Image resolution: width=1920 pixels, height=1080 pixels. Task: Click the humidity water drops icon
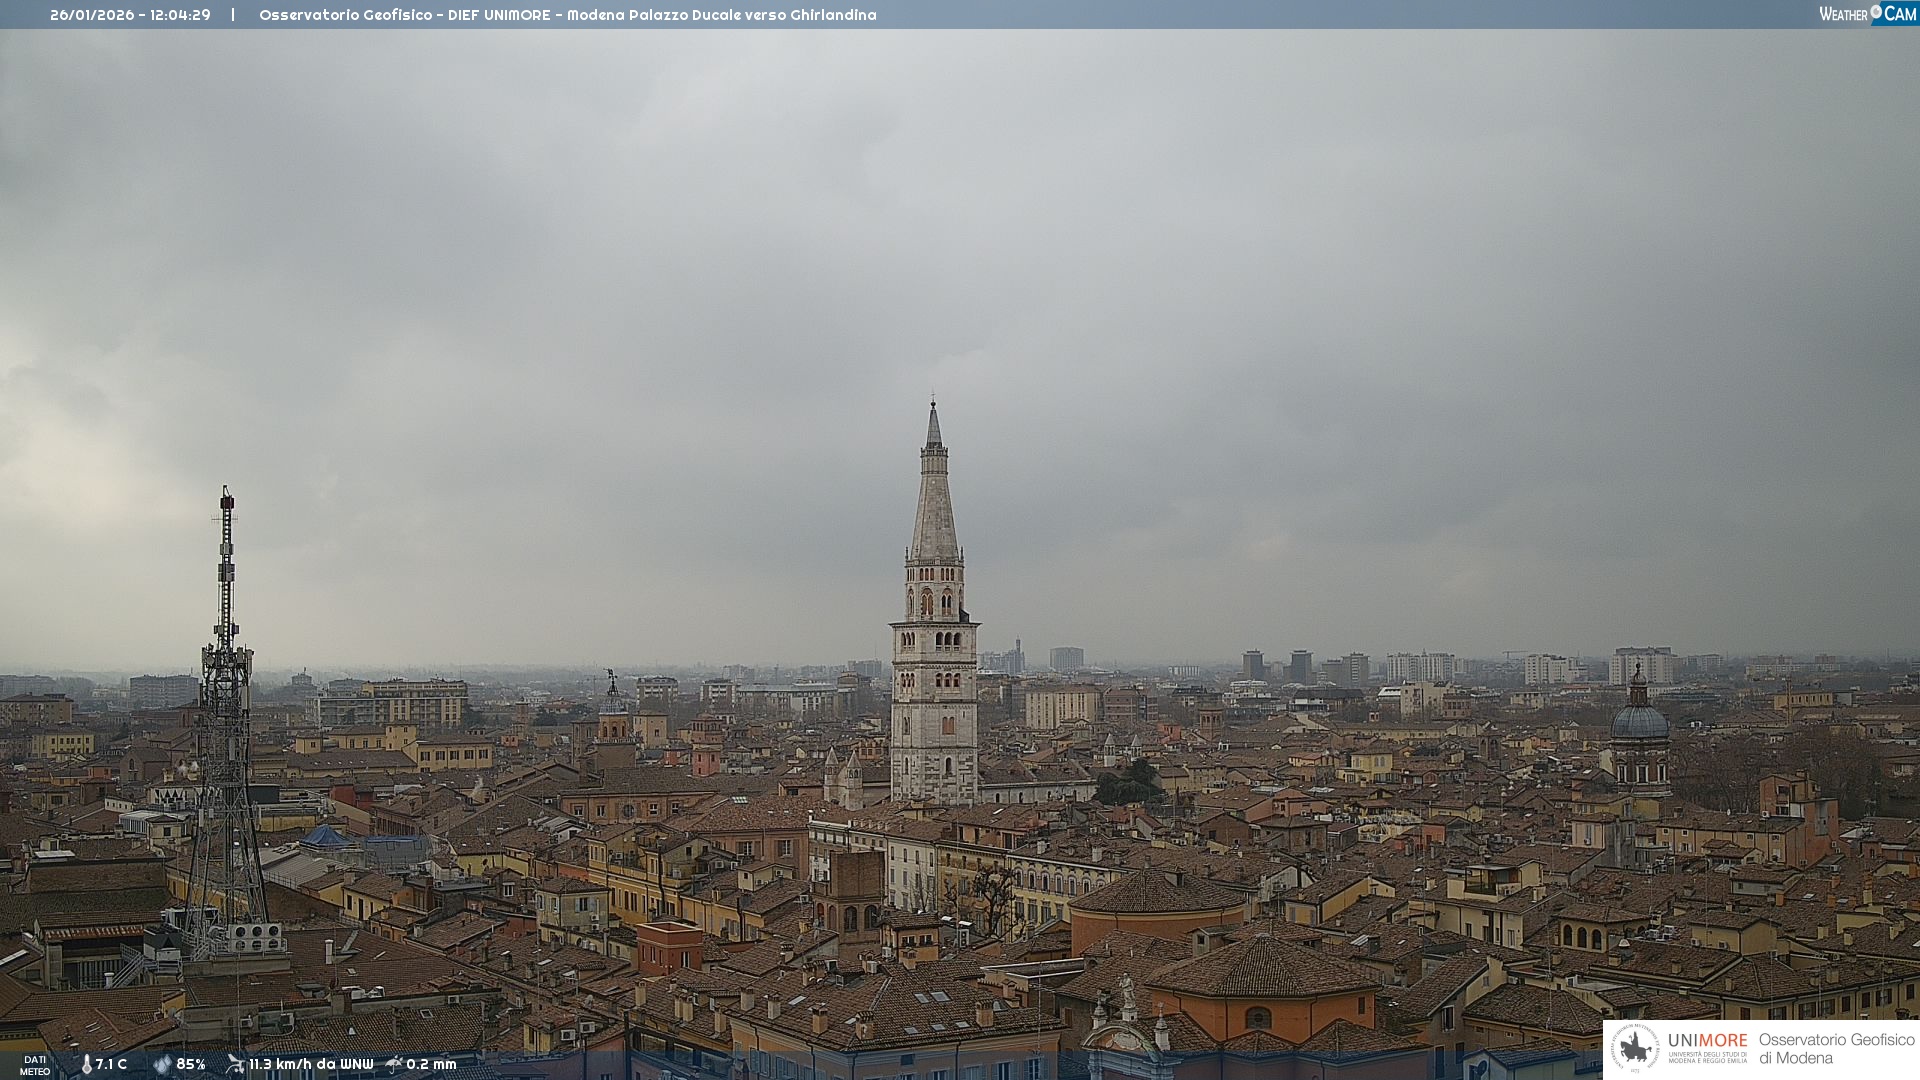tap(162, 1064)
